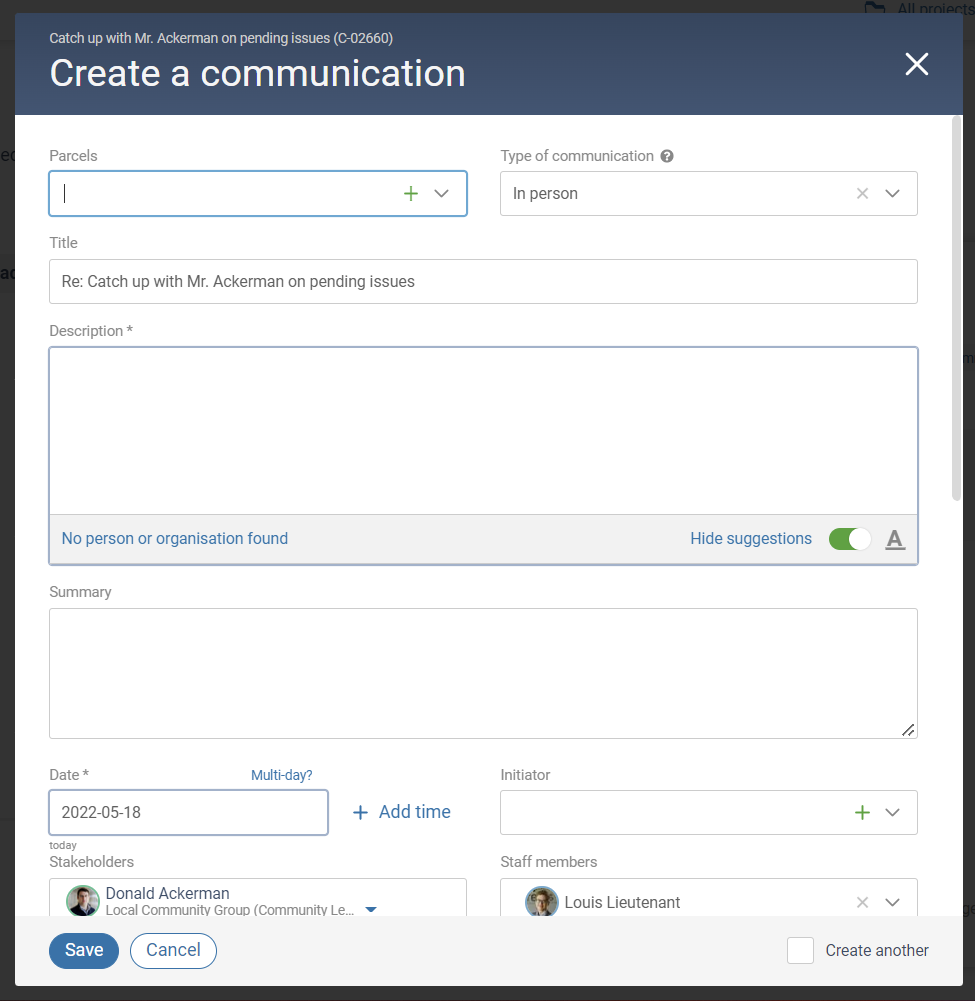Click the text formatting A icon
This screenshot has height=1001, width=975.
pyautogui.click(x=895, y=539)
